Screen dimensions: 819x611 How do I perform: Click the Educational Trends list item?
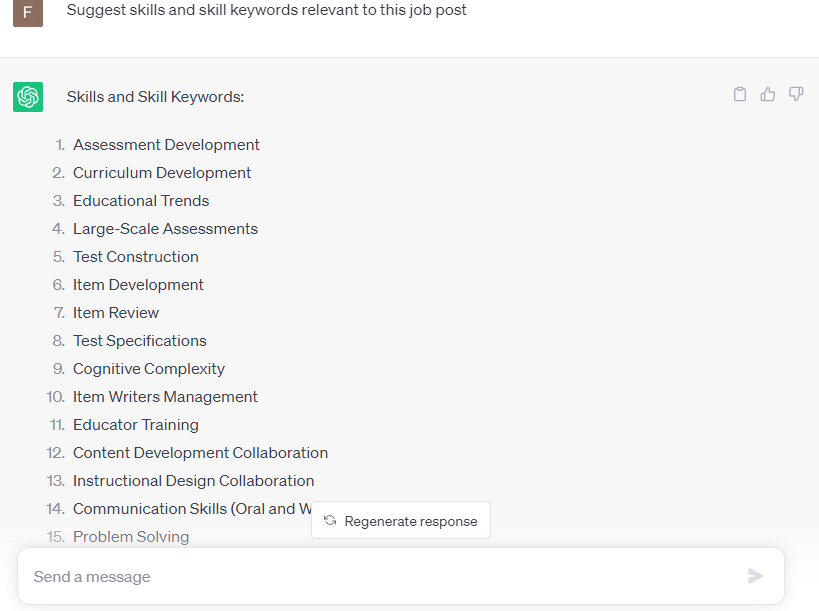click(x=141, y=201)
